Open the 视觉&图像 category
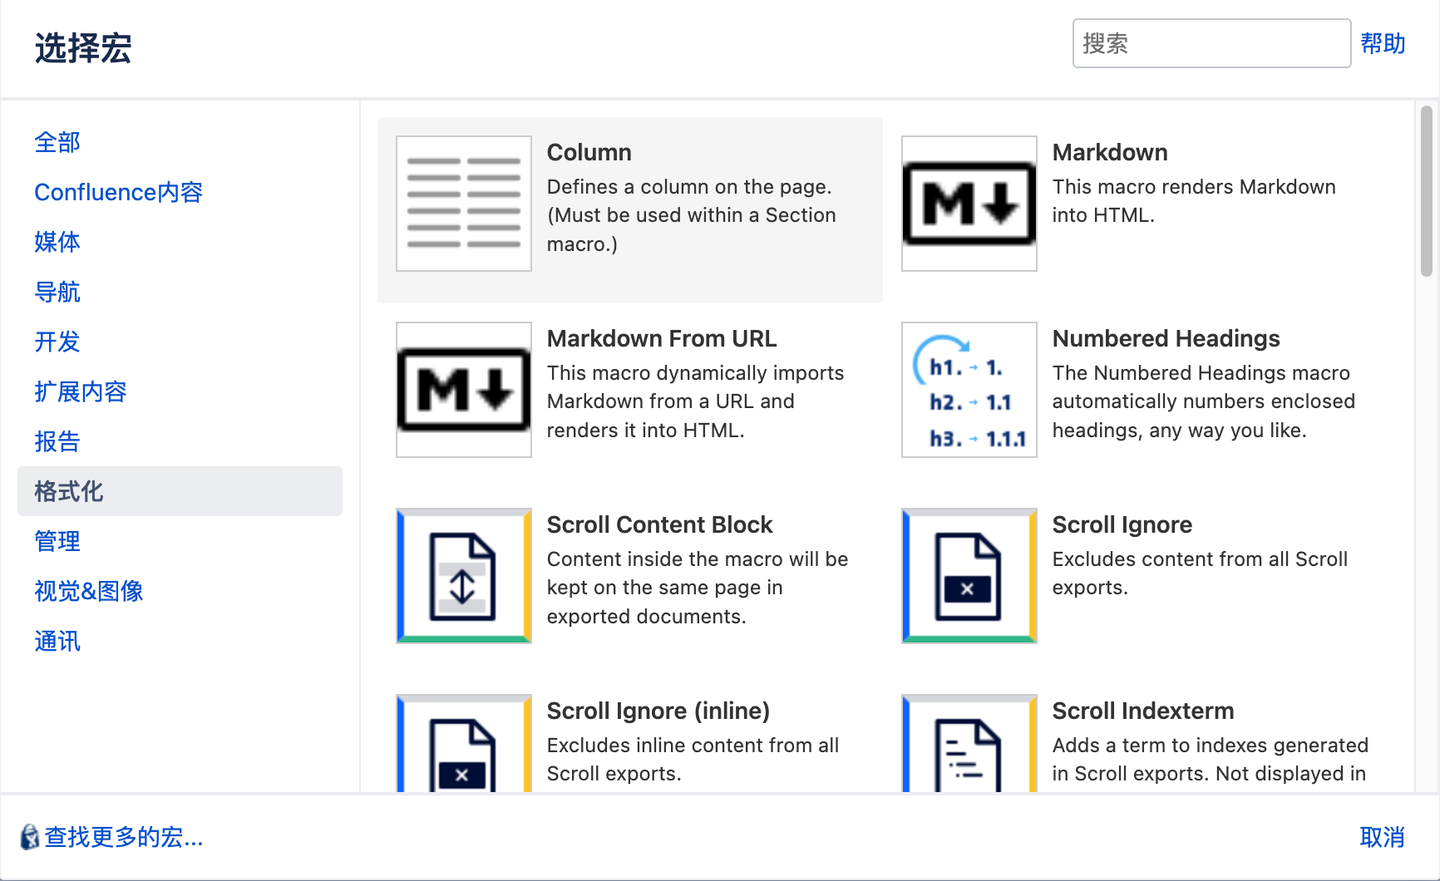The image size is (1440, 881). 88,591
